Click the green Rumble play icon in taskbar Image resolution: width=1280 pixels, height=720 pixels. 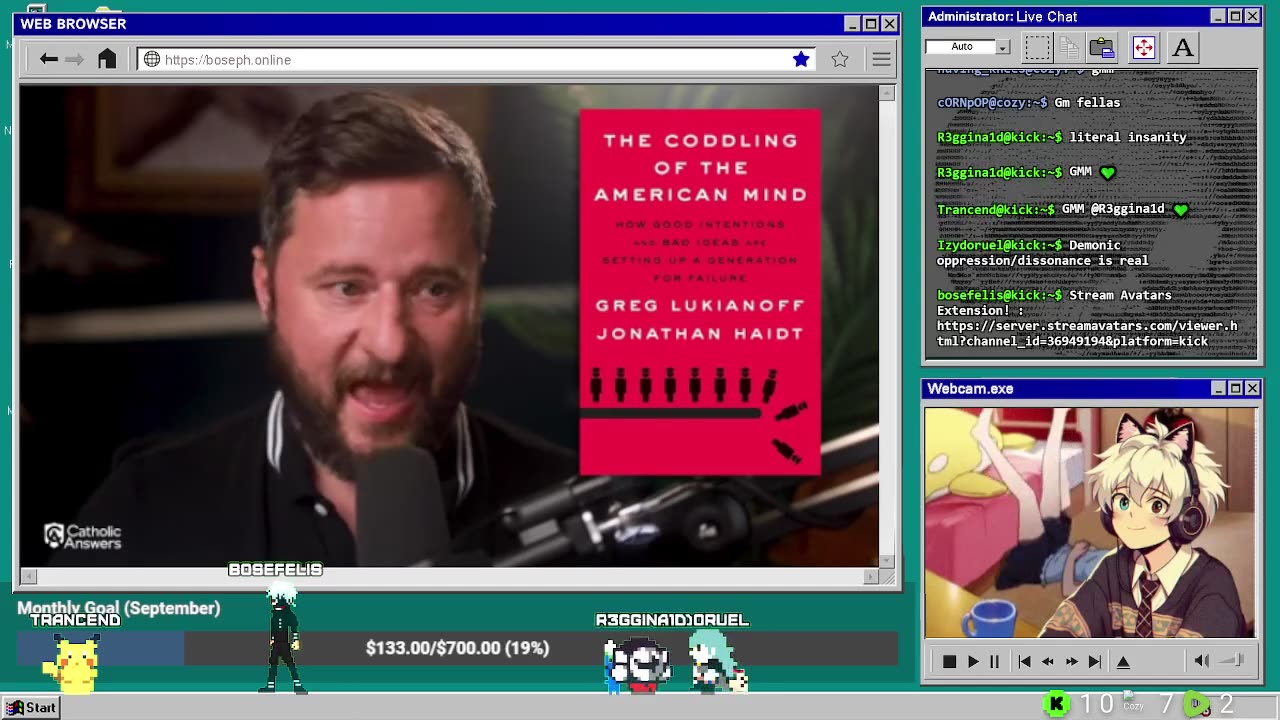[1197, 705]
